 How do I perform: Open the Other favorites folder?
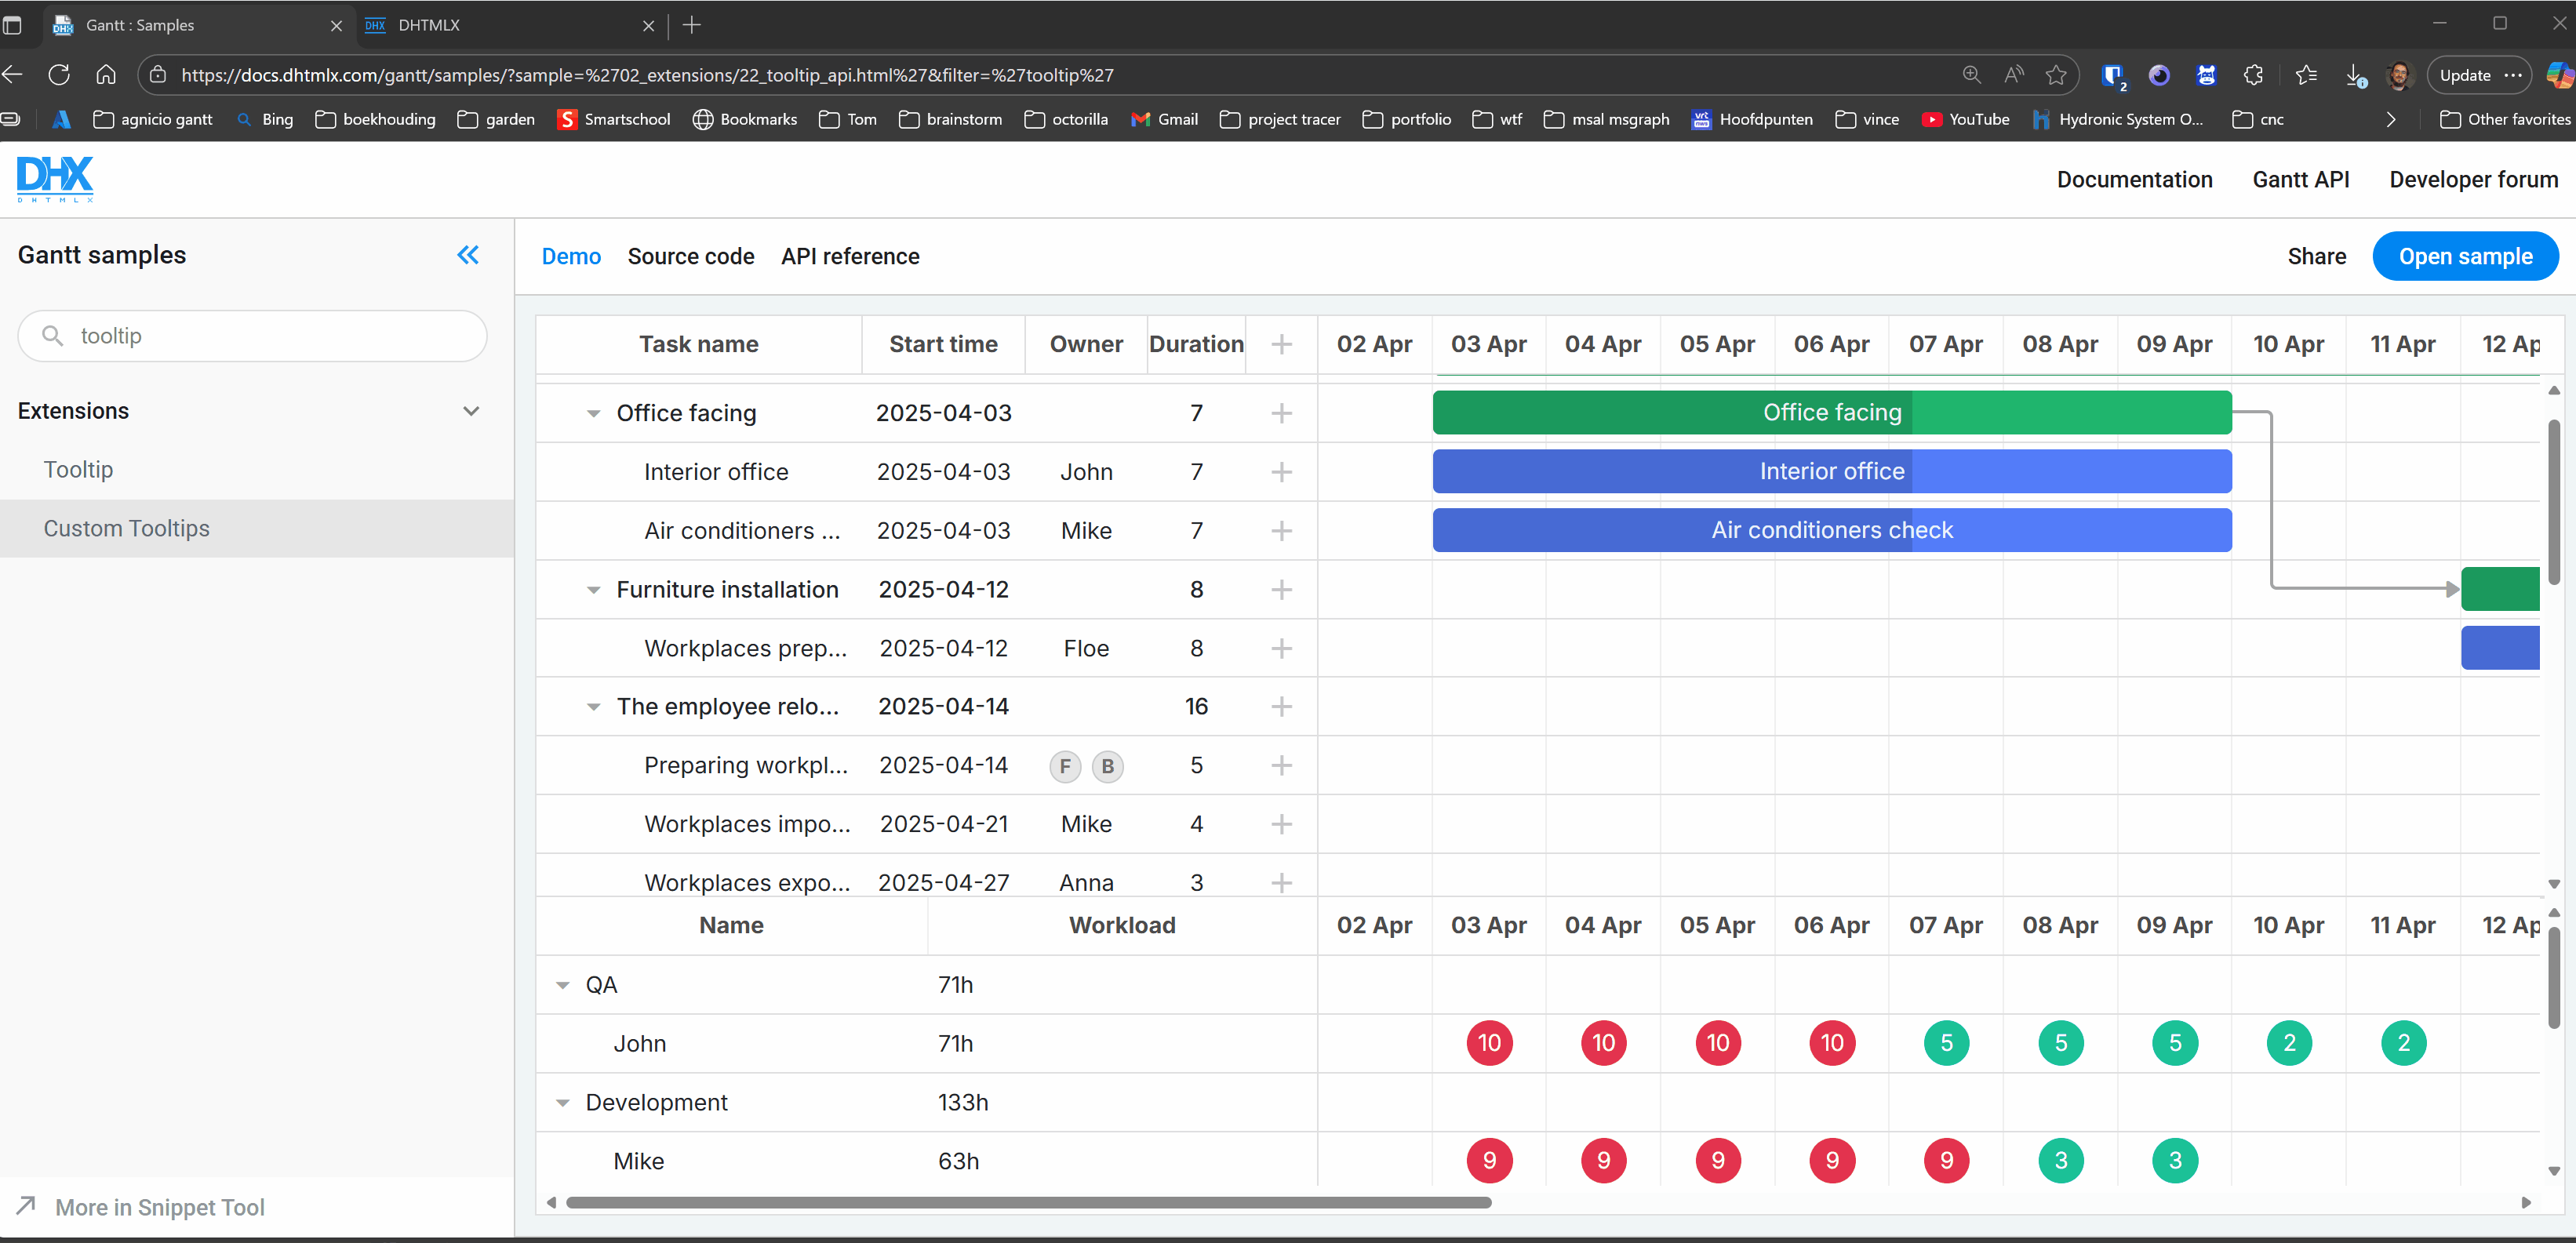[x=2504, y=119]
